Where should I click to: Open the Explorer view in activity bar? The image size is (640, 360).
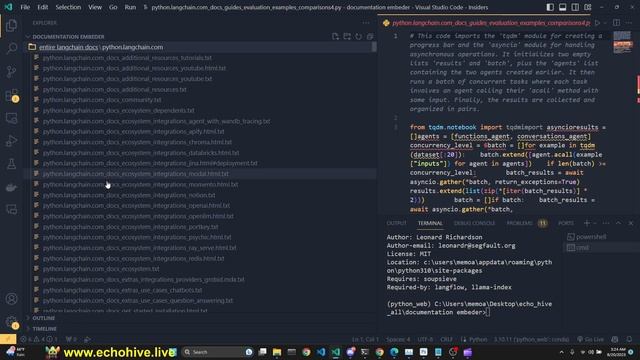11,25
